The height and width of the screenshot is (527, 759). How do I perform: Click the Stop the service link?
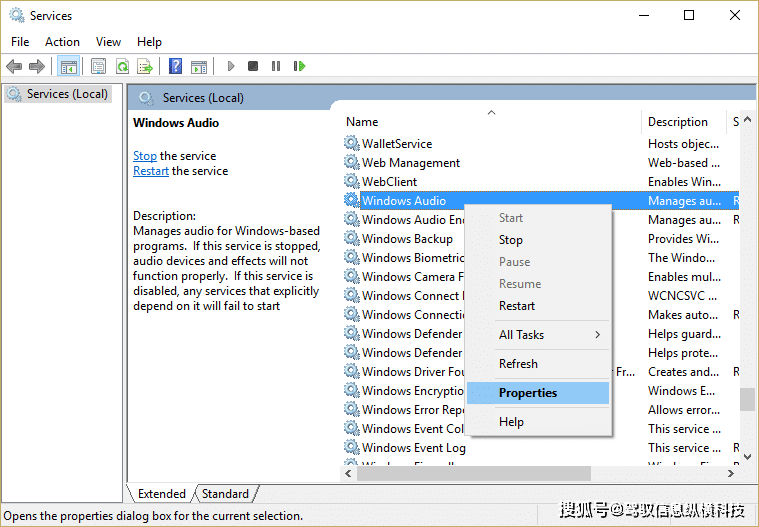point(145,156)
